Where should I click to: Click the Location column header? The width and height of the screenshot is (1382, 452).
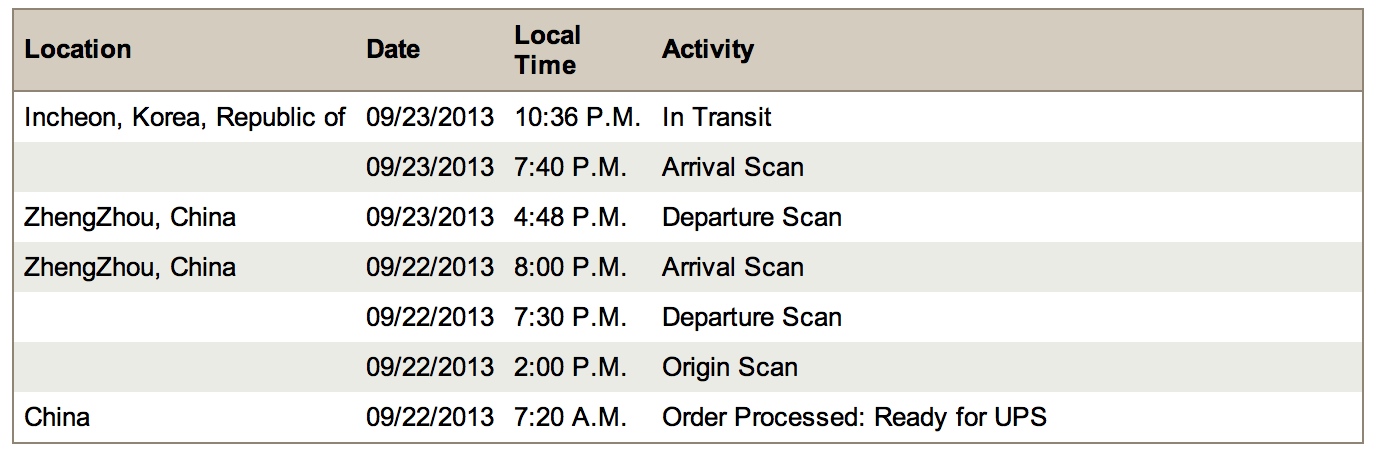(78, 49)
